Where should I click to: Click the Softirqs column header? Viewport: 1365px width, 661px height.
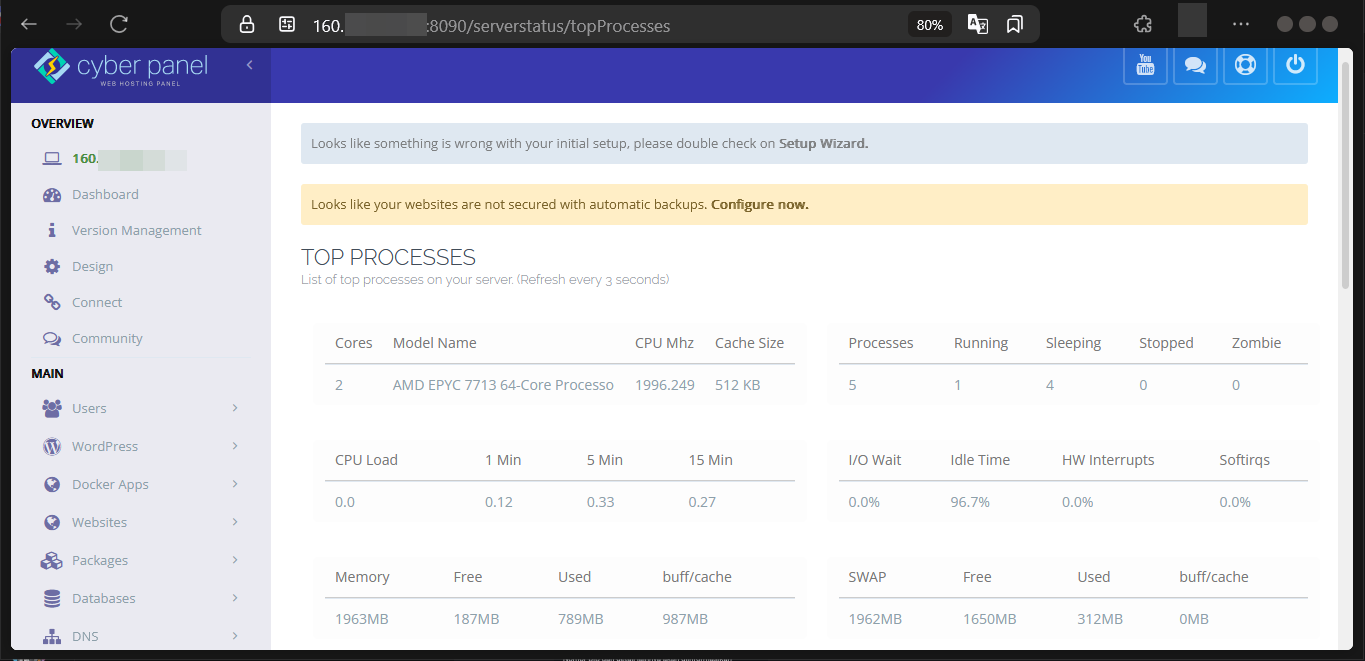pos(1245,460)
